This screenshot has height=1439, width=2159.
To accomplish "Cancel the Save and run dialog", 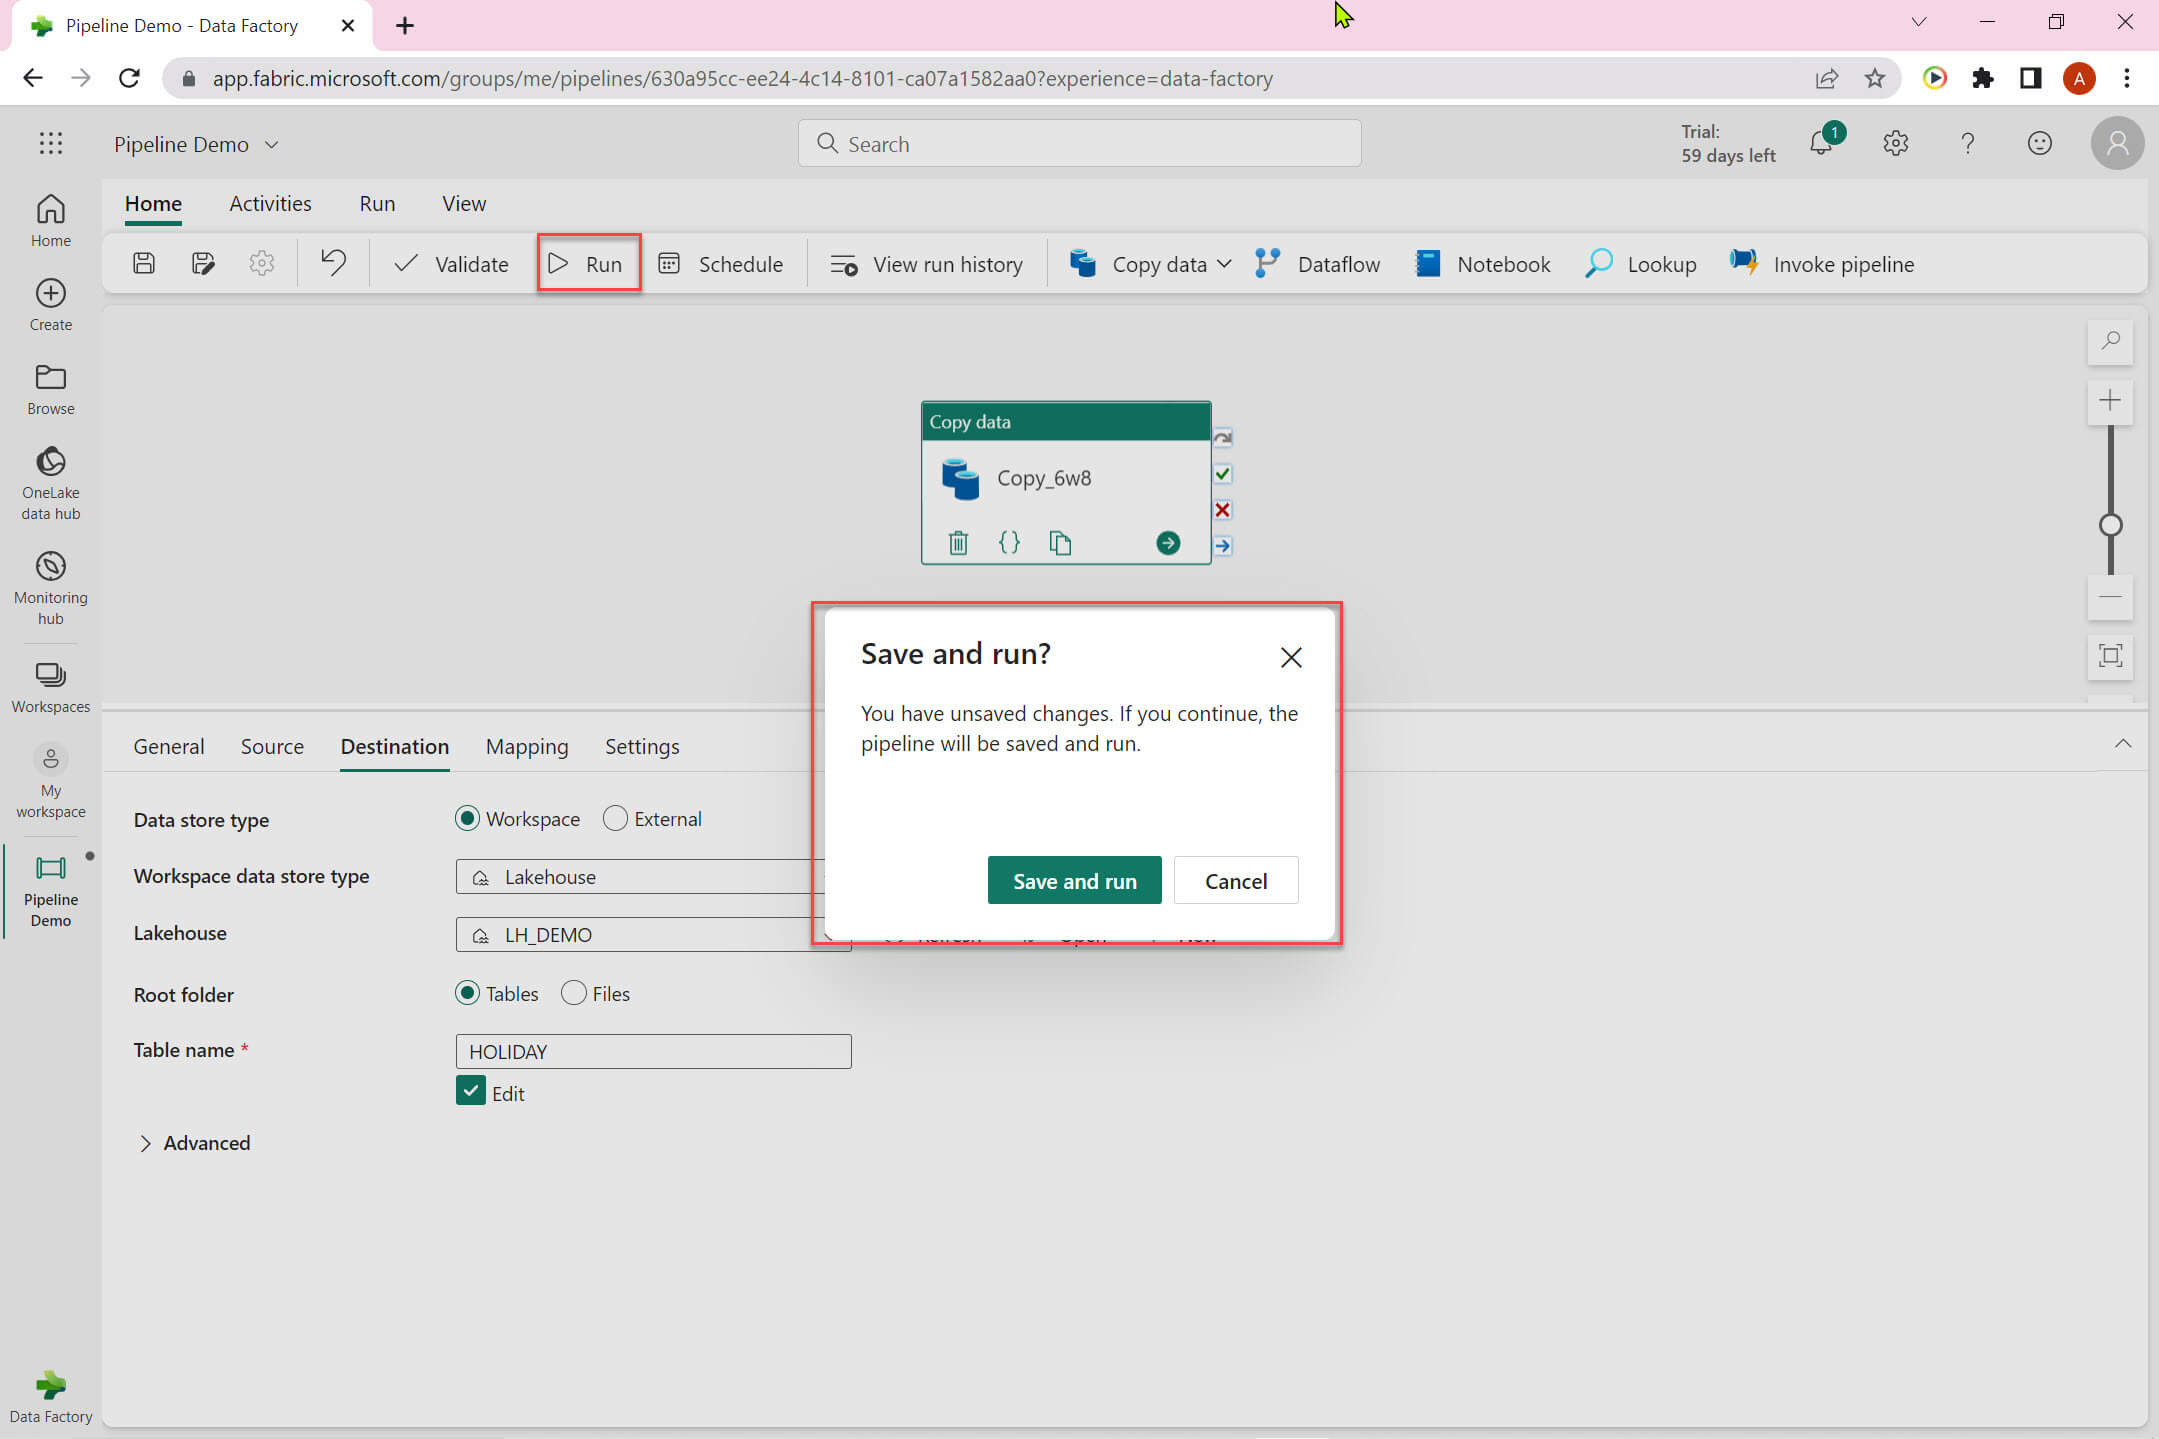I will [1235, 881].
